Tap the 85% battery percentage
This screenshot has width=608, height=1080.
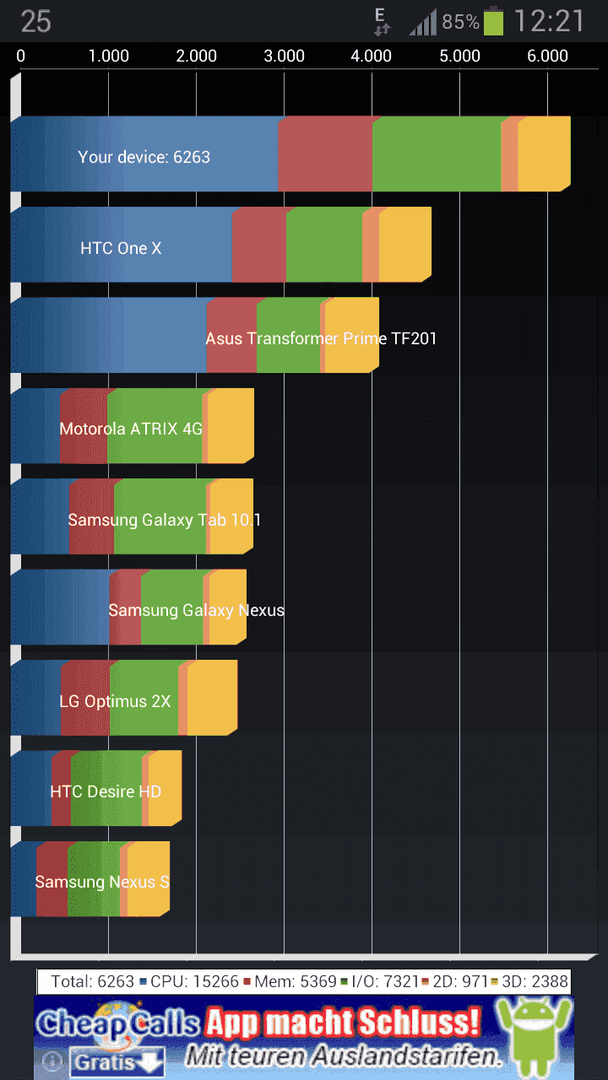461,22
